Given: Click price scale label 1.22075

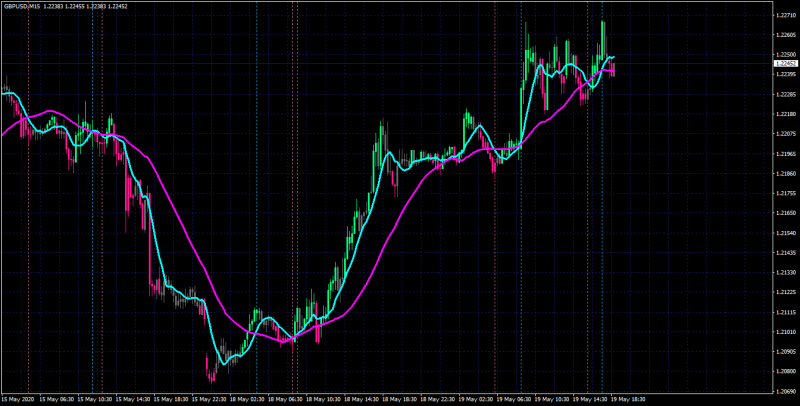Looking at the screenshot, I should [785, 134].
